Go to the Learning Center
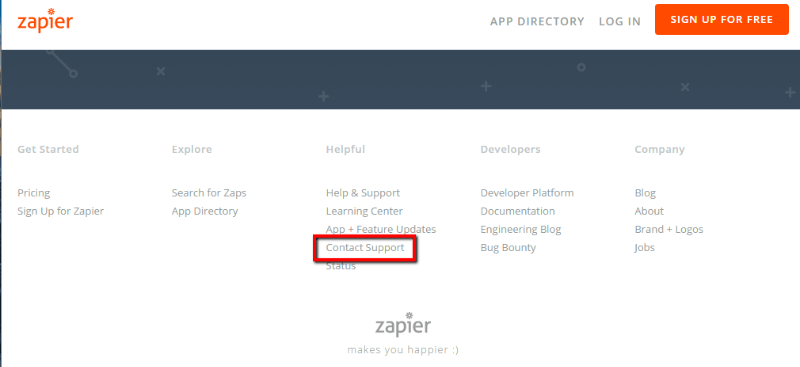The height and width of the screenshot is (367, 800). [364, 211]
